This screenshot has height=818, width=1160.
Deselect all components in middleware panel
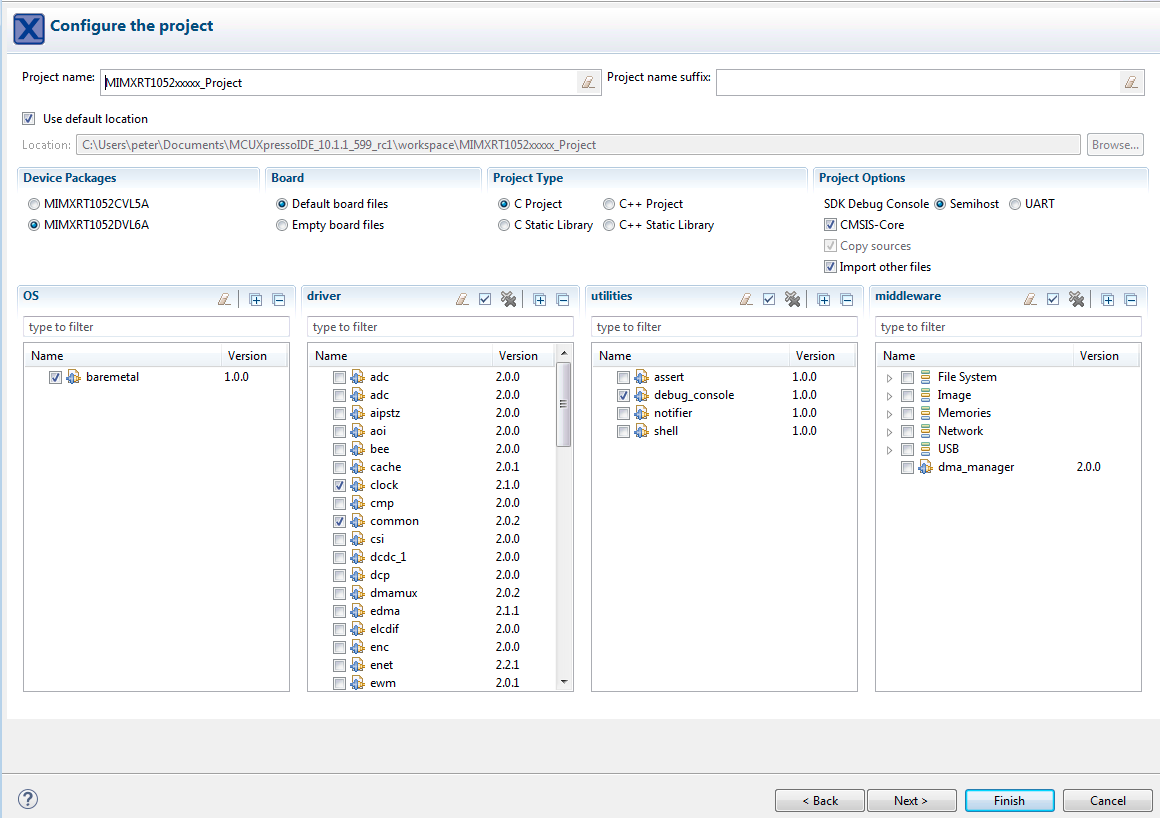coord(1076,300)
